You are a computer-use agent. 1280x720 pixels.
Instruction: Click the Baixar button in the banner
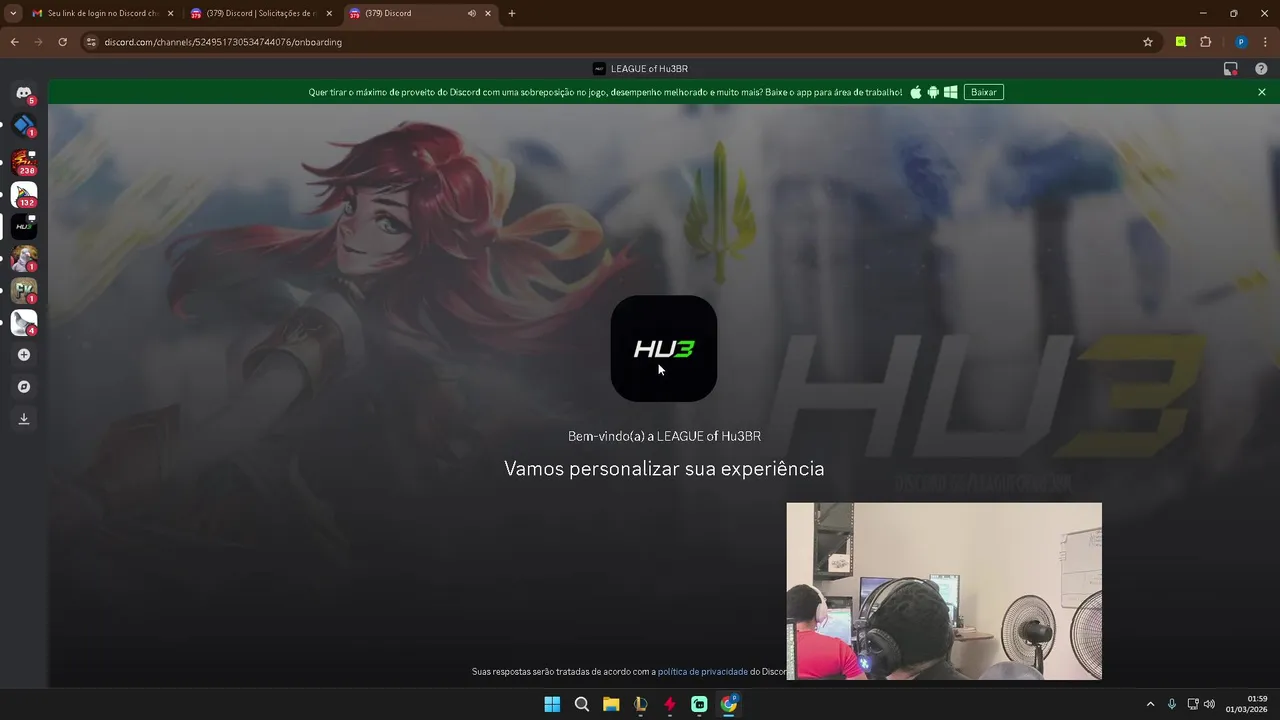pyautogui.click(x=984, y=92)
